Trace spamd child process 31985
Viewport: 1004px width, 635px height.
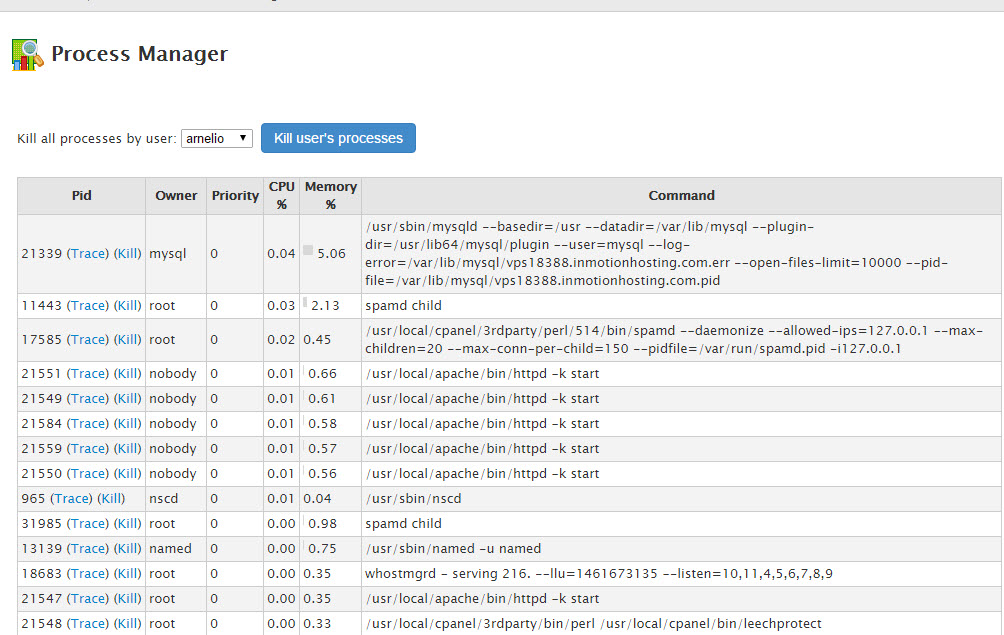coord(88,524)
